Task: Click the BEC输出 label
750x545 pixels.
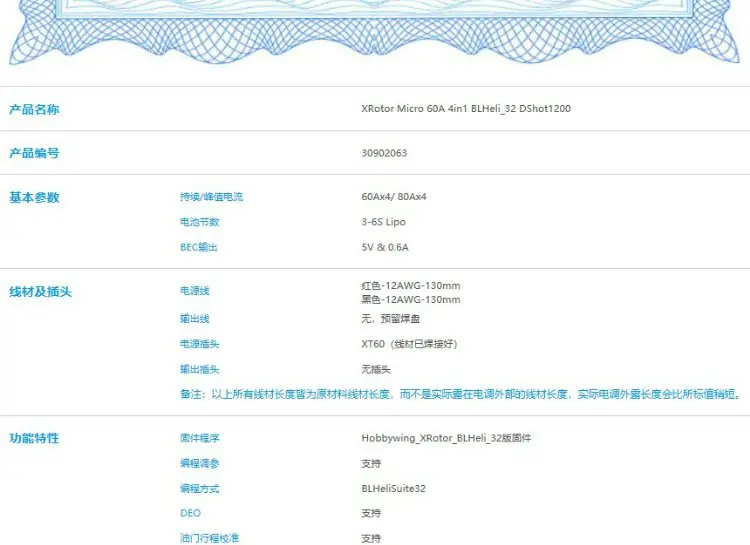Action: click(199, 247)
